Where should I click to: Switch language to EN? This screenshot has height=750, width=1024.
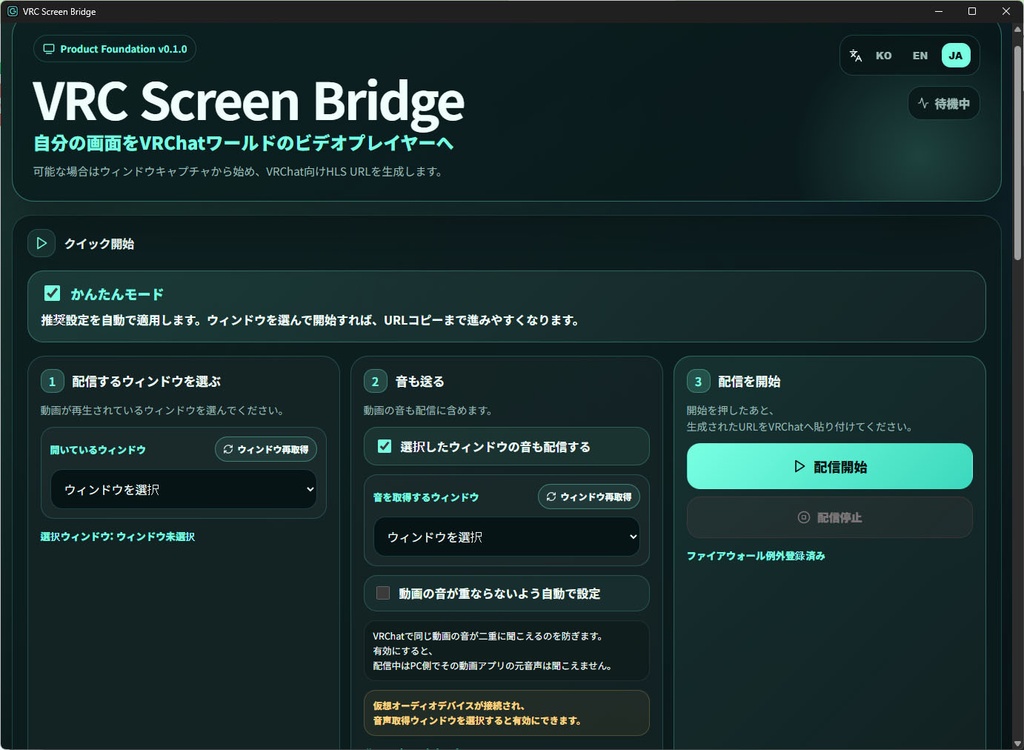(x=920, y=56)
